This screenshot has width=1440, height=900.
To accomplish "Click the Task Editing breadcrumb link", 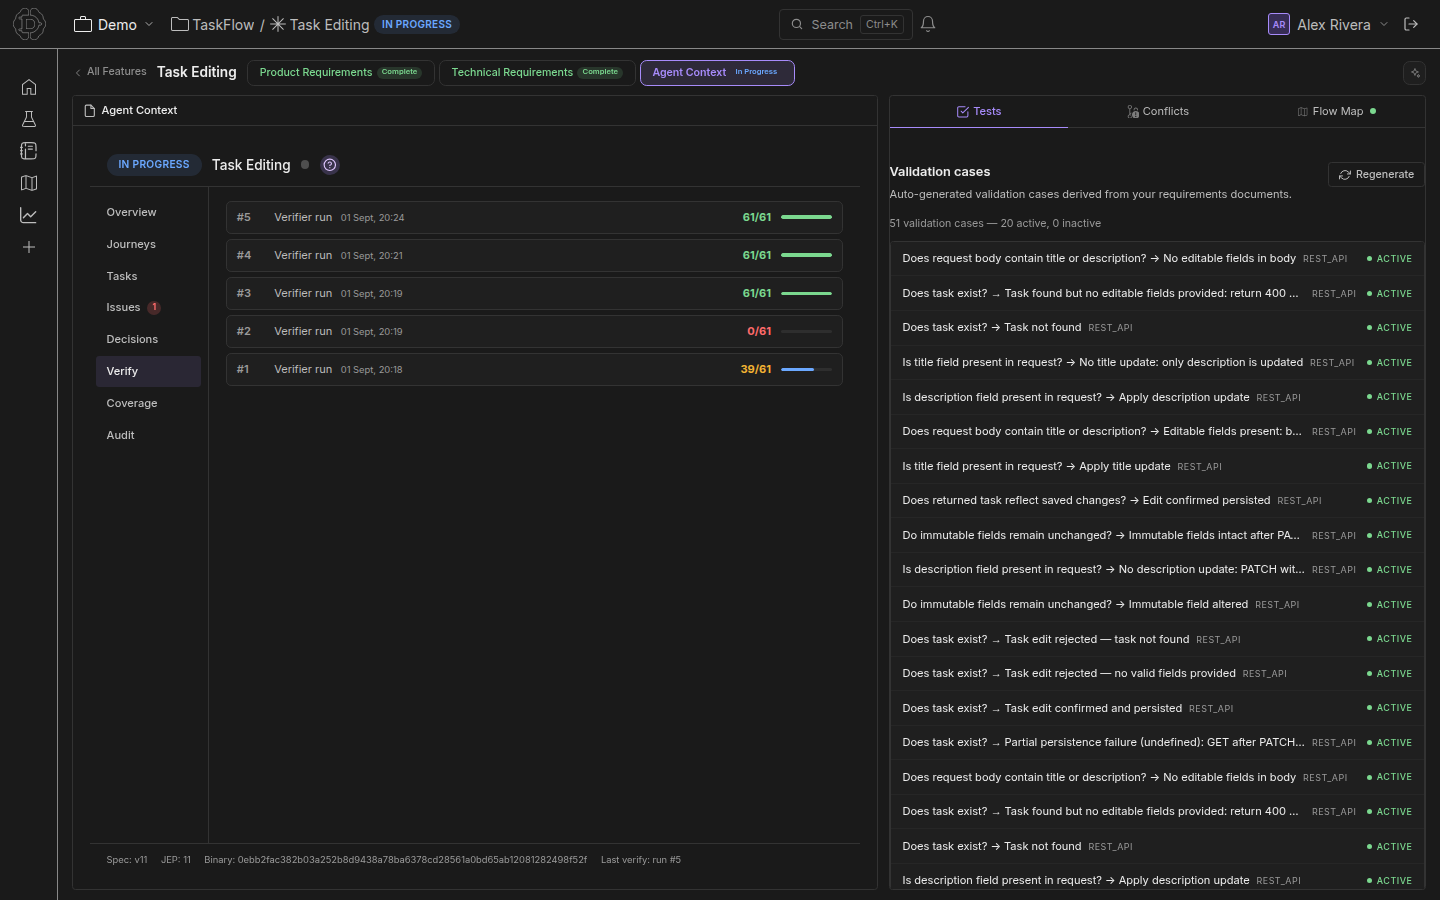I will click(329, 24).
